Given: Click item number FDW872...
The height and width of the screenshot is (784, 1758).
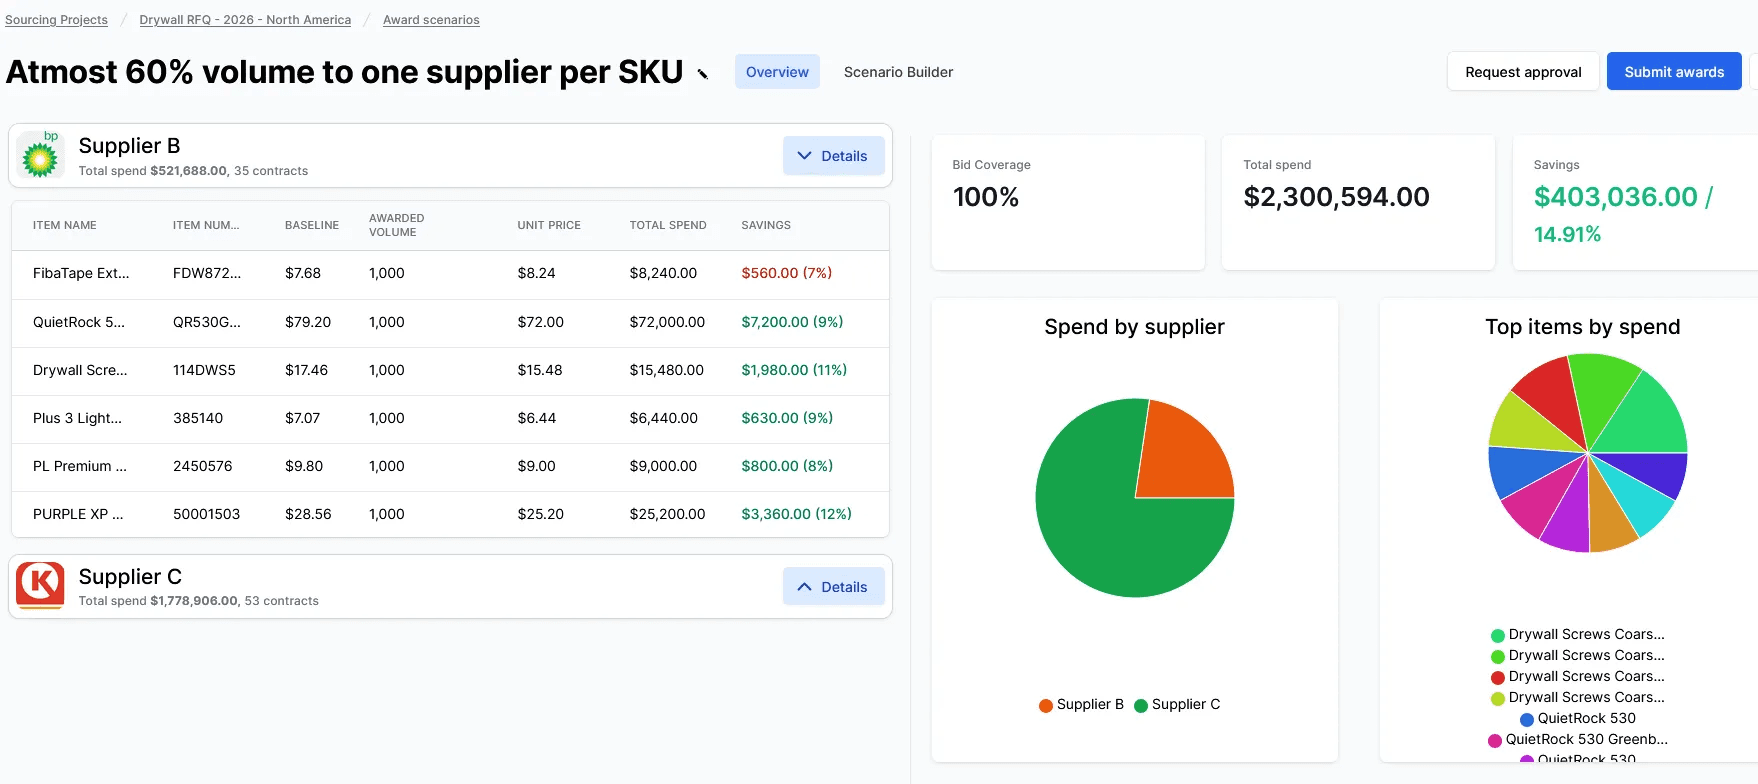Looking at the screenshot, I should pos(207,273).
